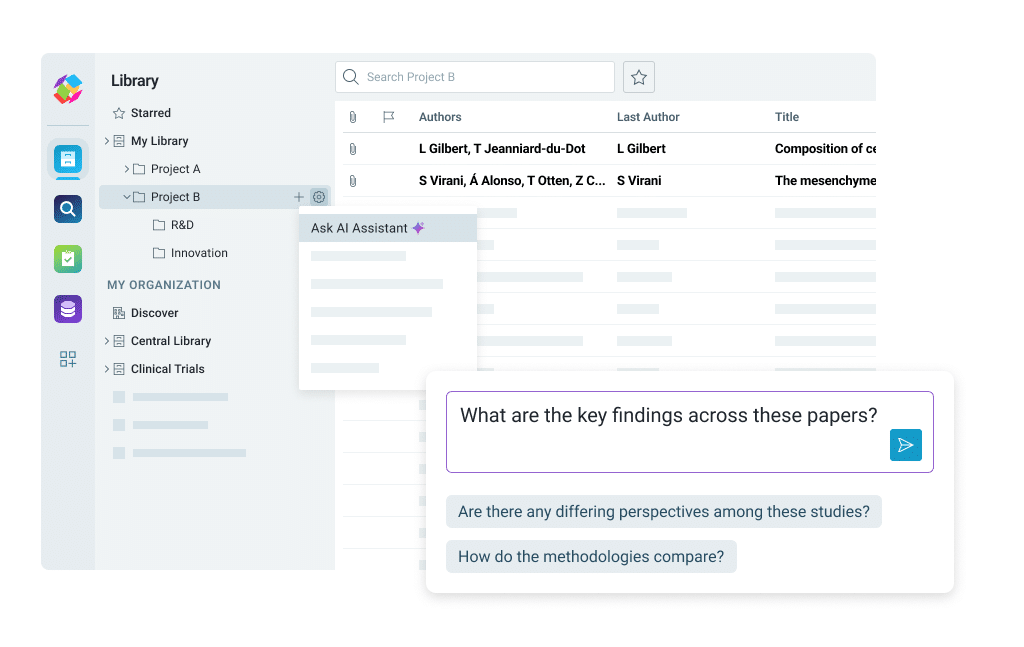Open the search icon in the sidebar

tap(68, 209)
